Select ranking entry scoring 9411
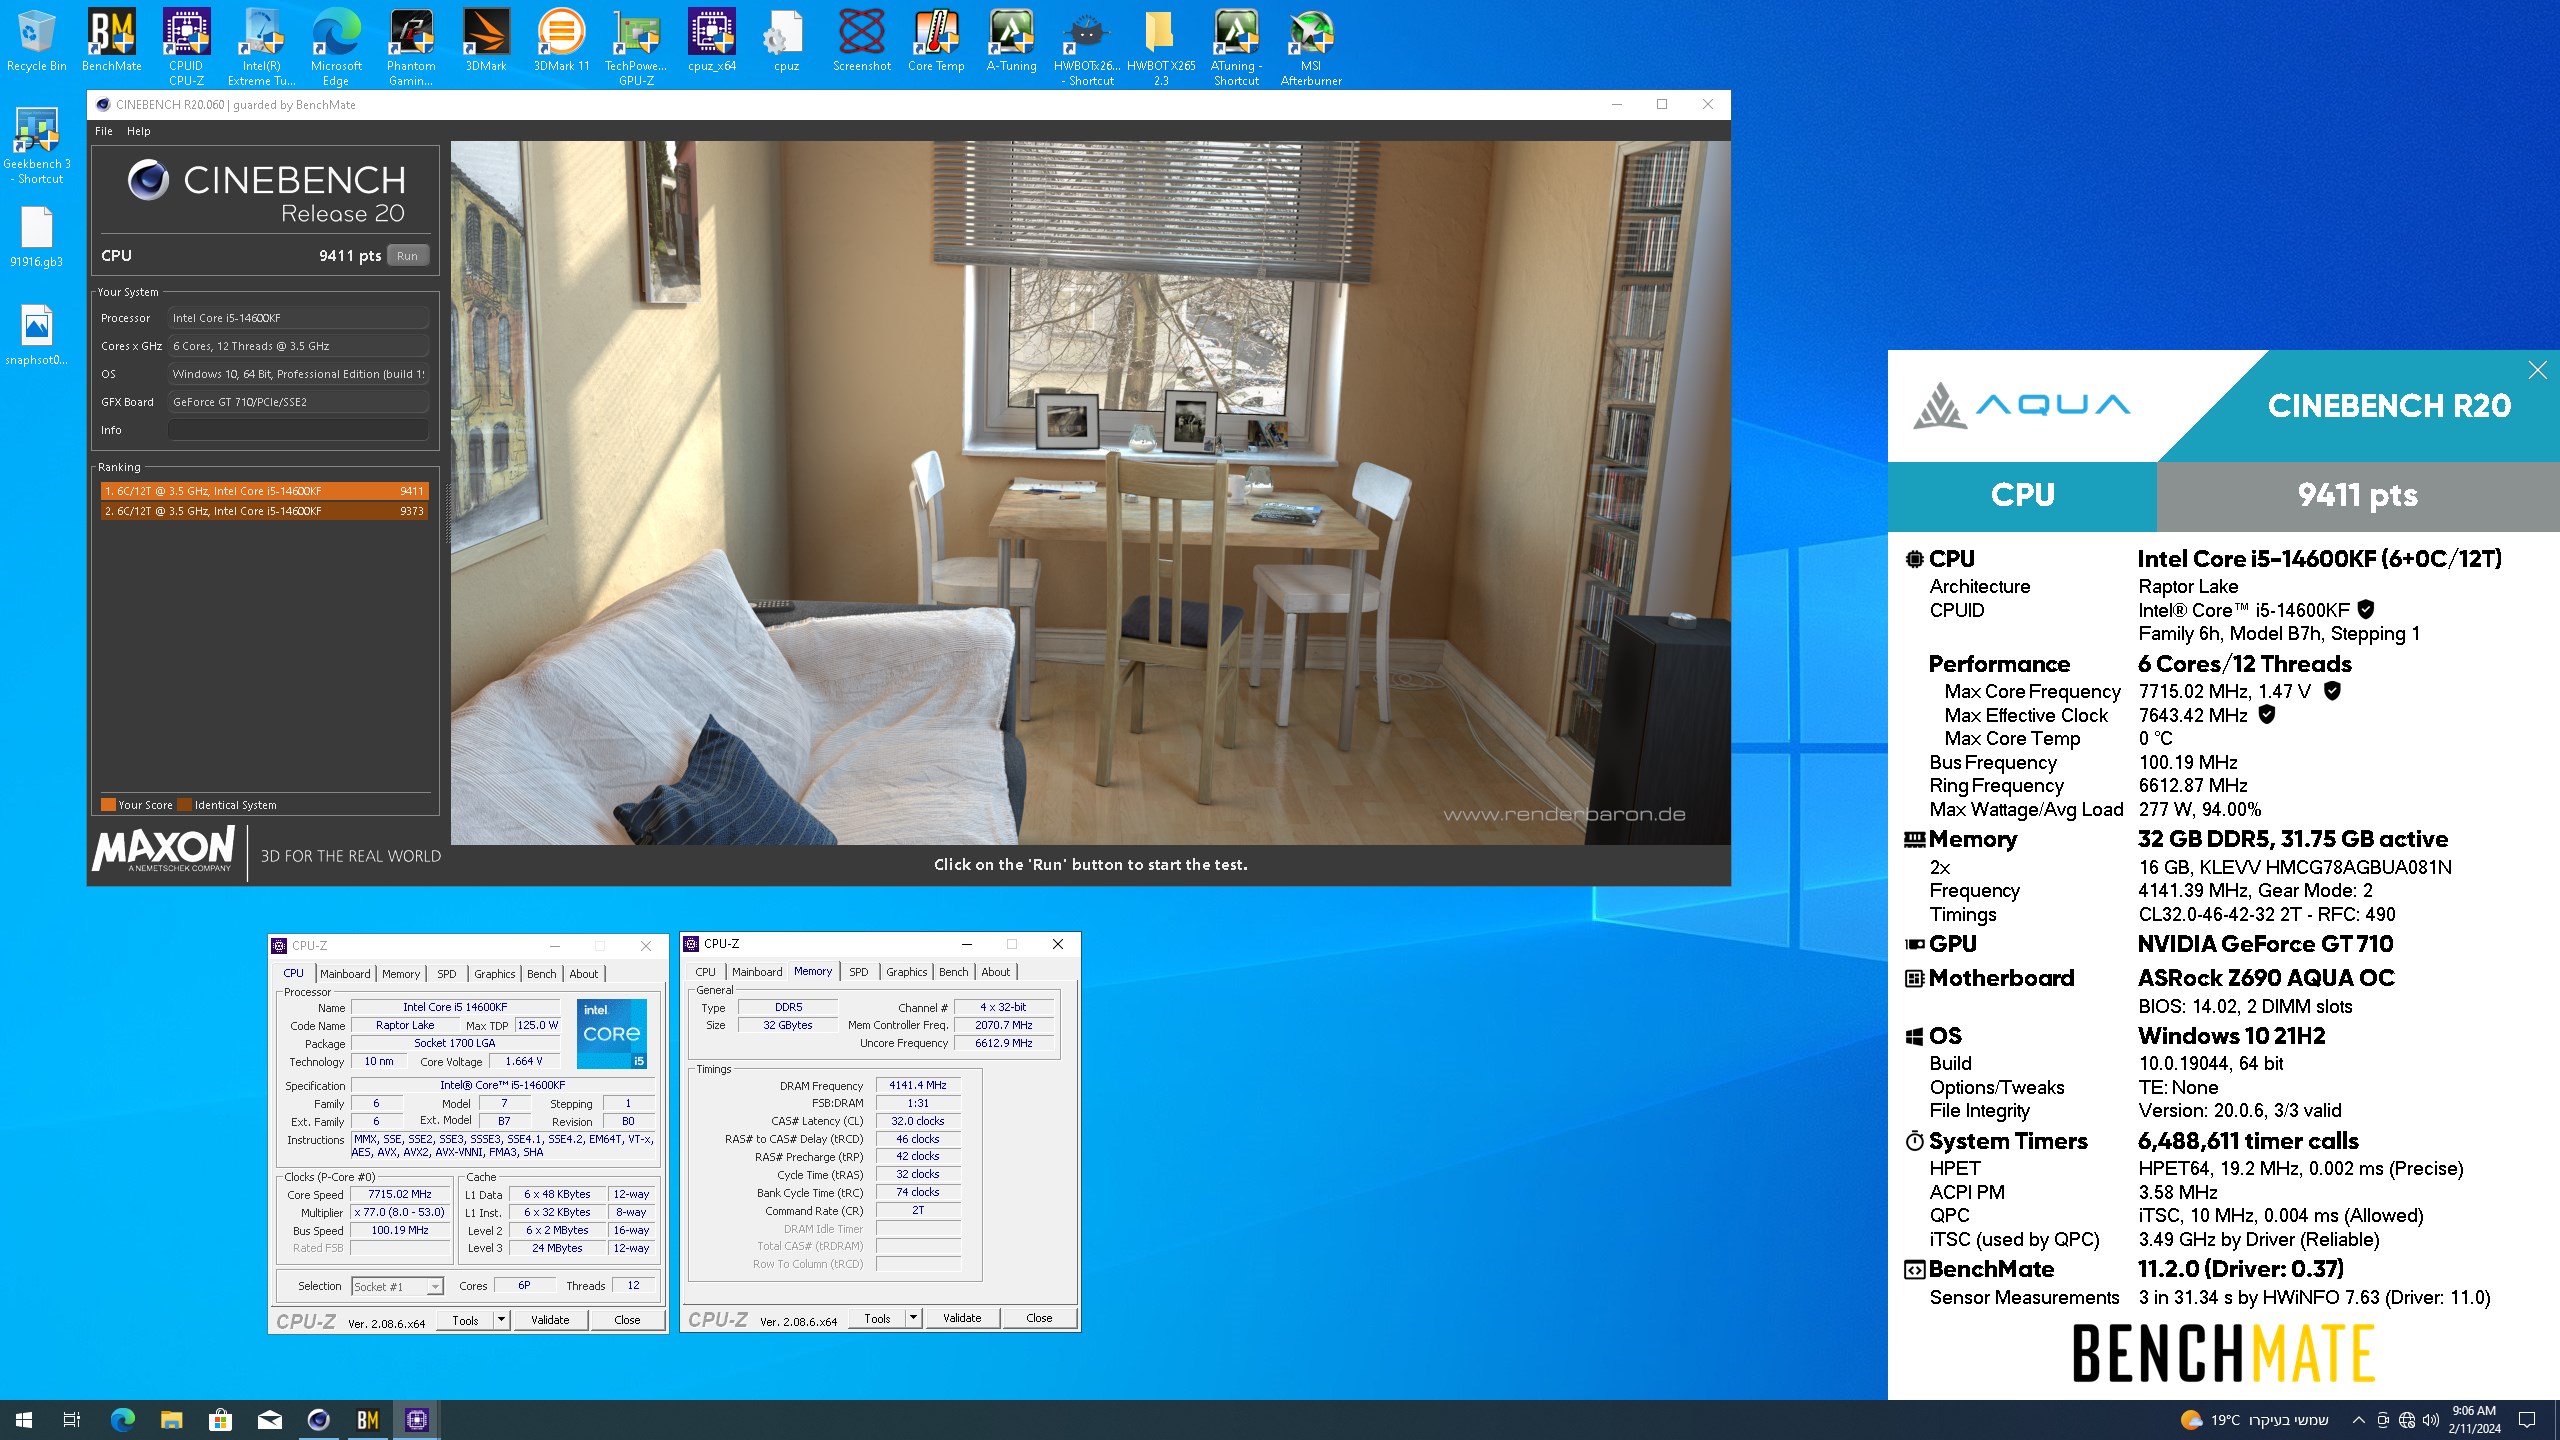 264,491
